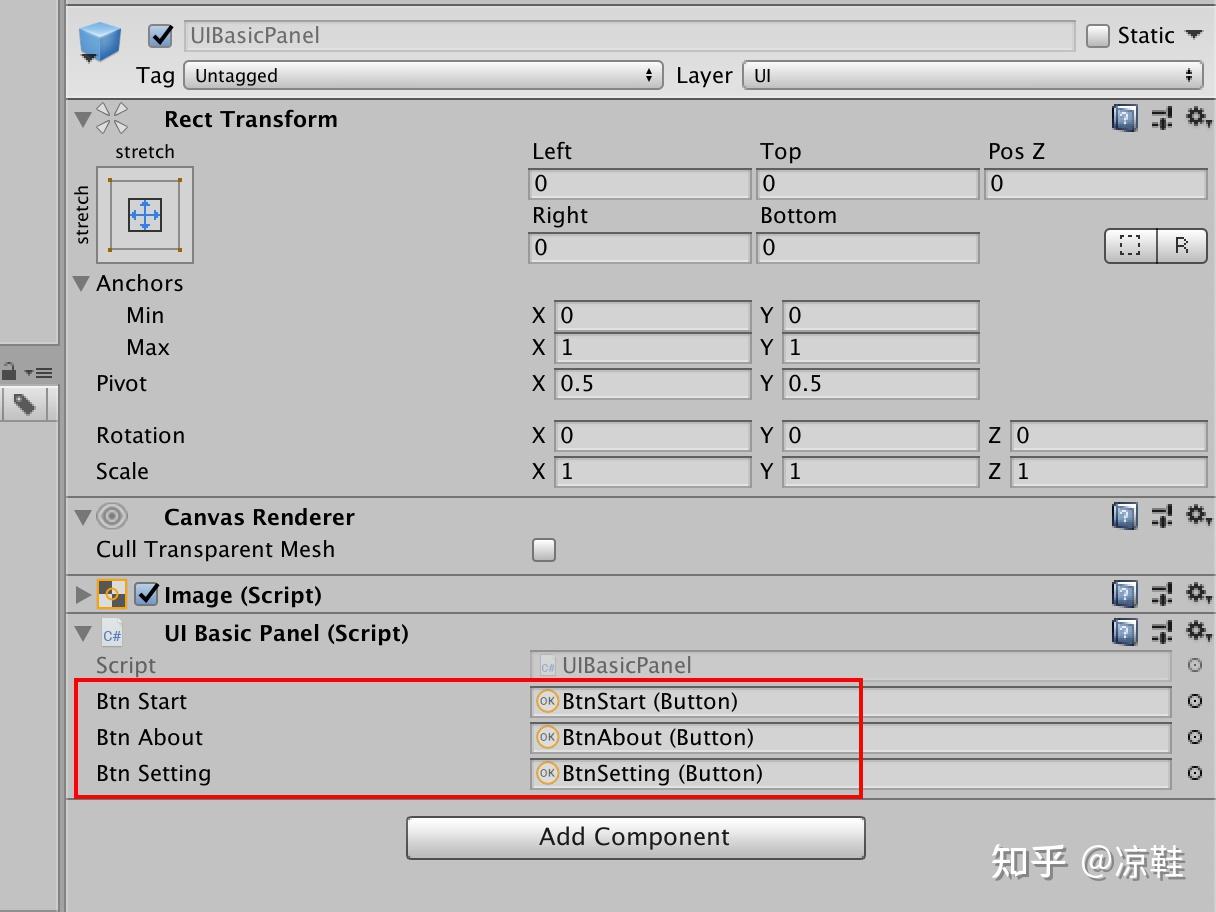Open the Rect Transform settings gear icon

[x=1198, y=118]
